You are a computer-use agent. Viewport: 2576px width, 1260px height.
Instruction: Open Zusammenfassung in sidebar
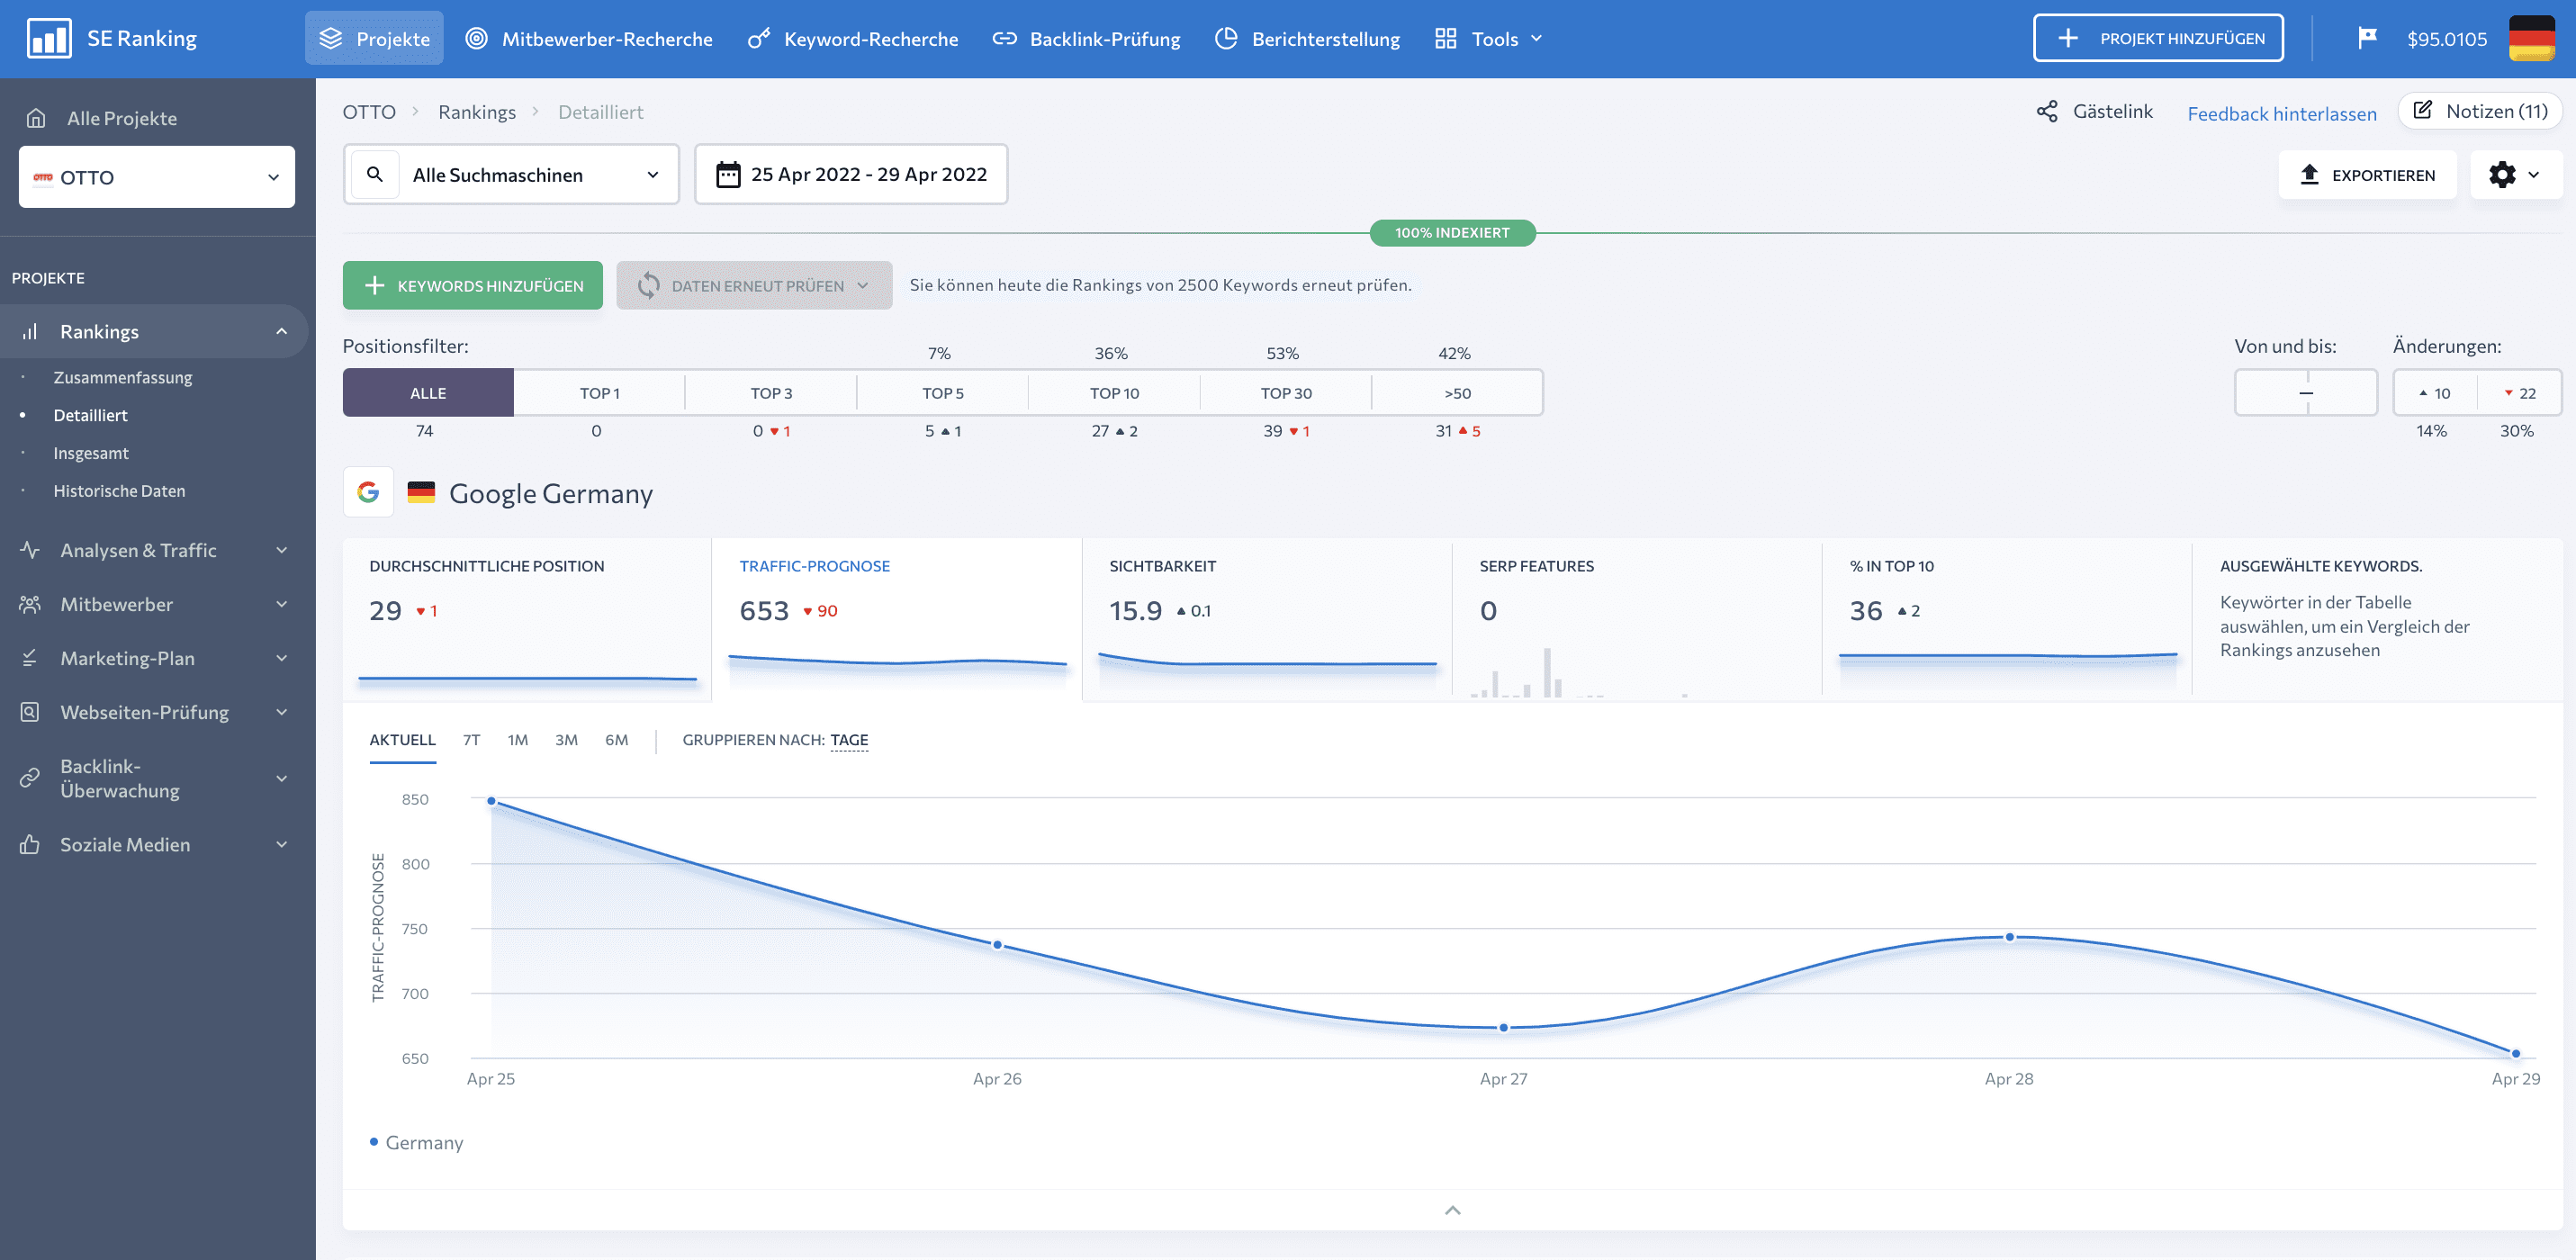pos(123,377)
